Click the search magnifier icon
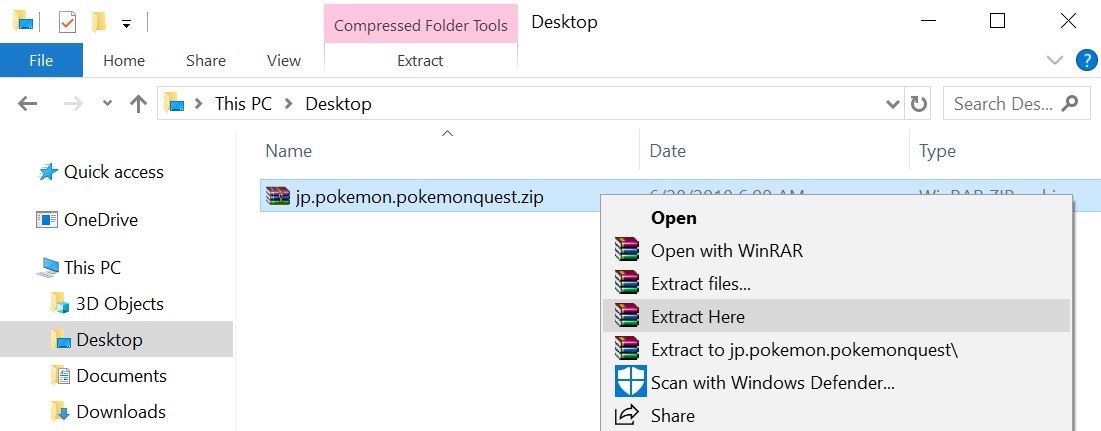The height and width of the screenshot is (431, 1101). [x=1070, y=104]
